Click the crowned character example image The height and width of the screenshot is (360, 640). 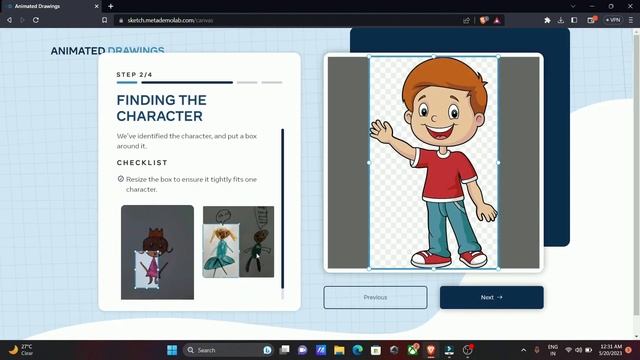[x=158, y=252]
